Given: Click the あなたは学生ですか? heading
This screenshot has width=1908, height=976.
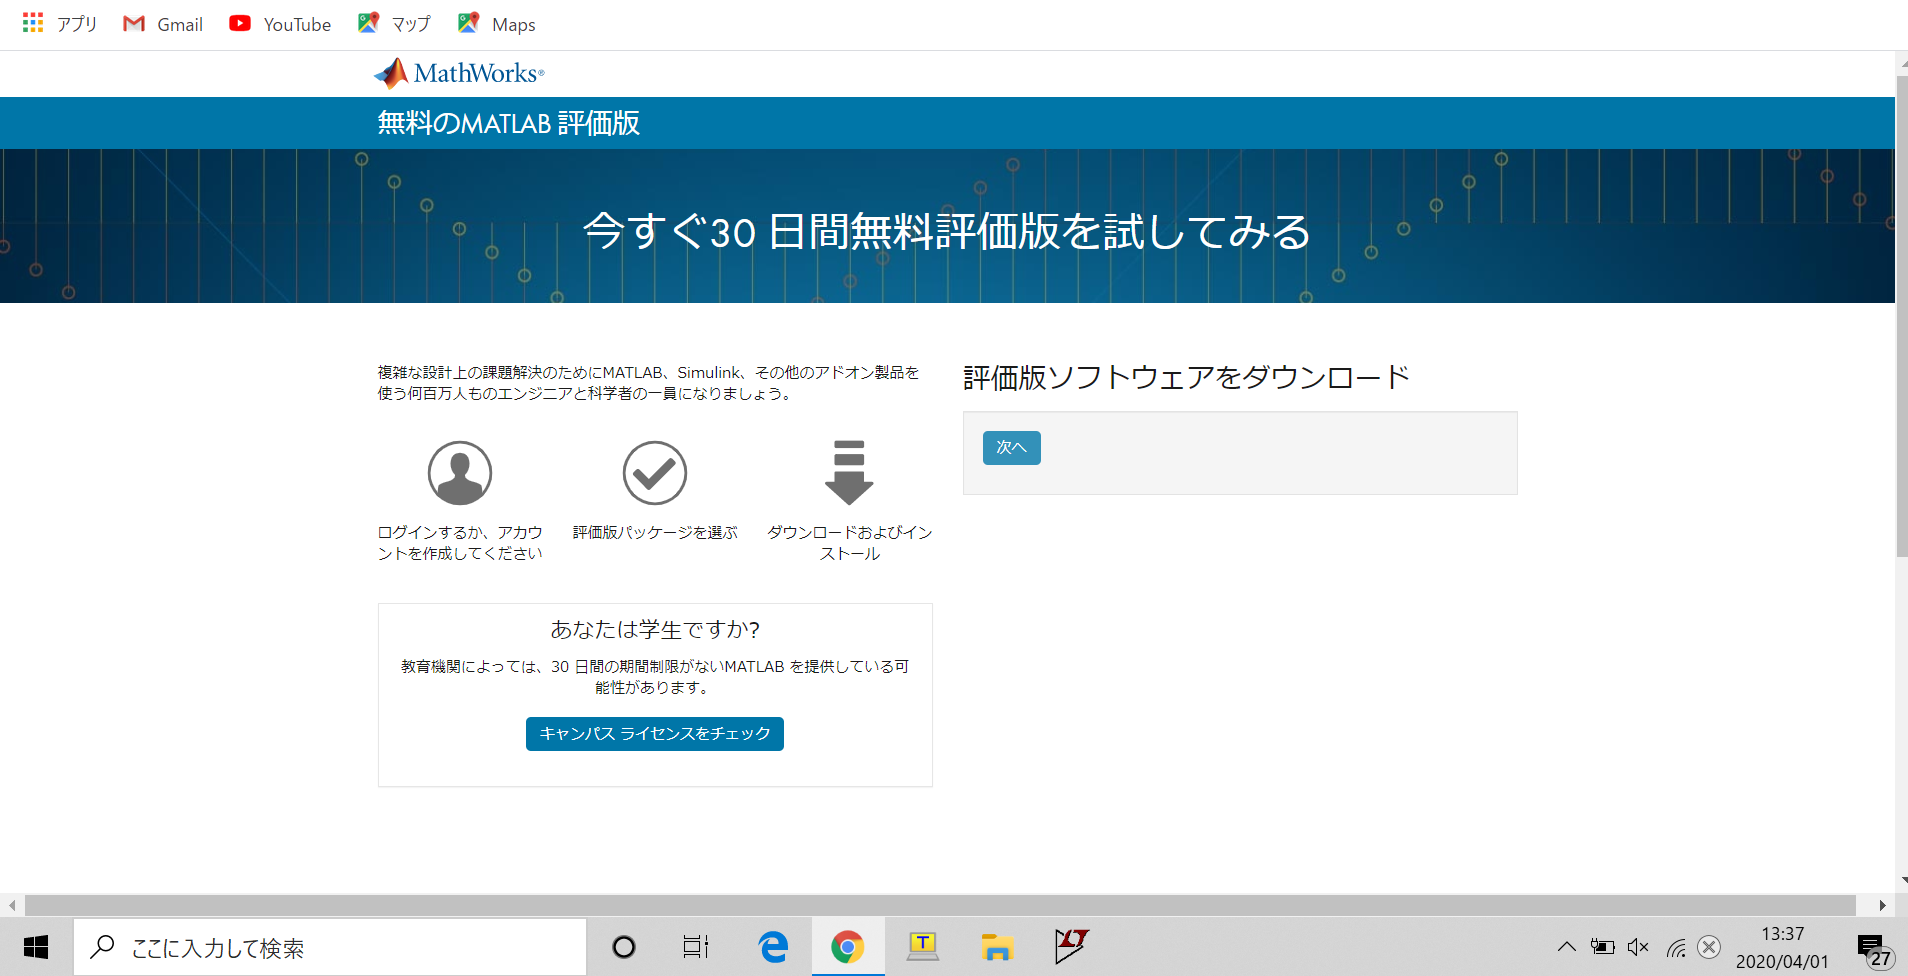Looking at the screenshot, I should (x=655, y=629).
